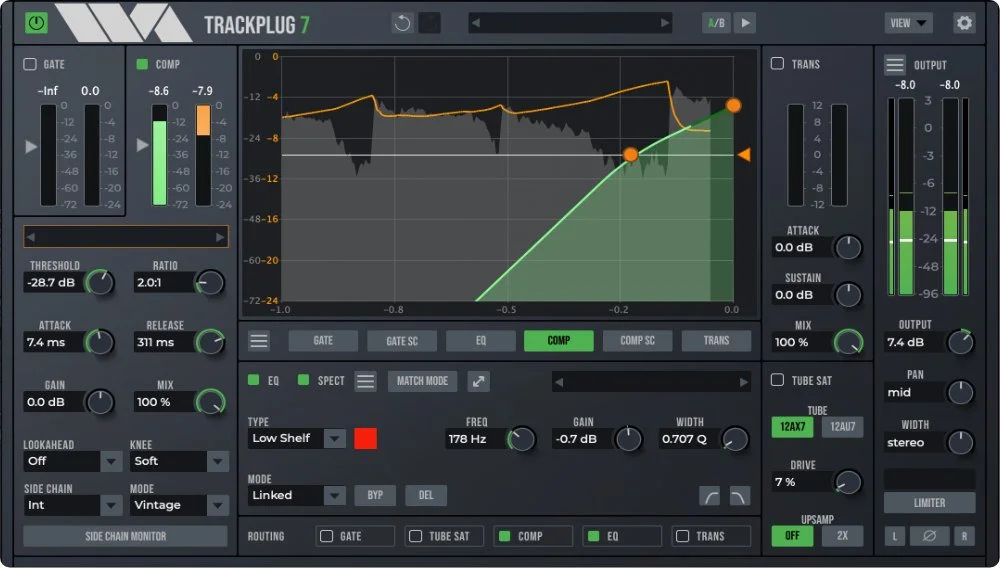Open the Output section hamburger menu
This screenshot has width=1000, height=569.
895,65
